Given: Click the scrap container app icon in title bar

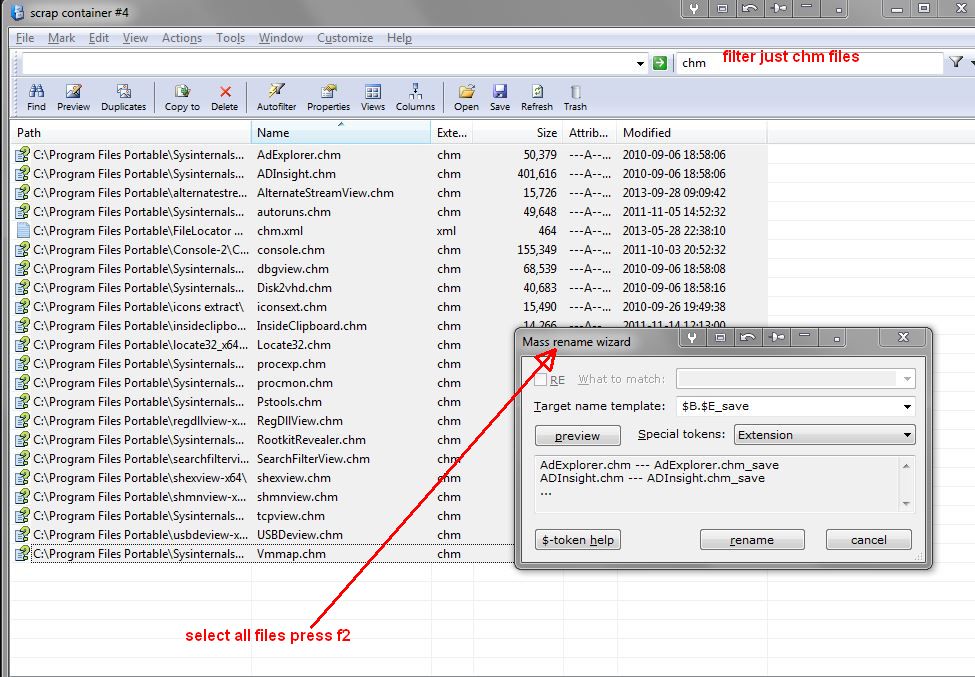Looking at the screenshot, I should 17,12.
